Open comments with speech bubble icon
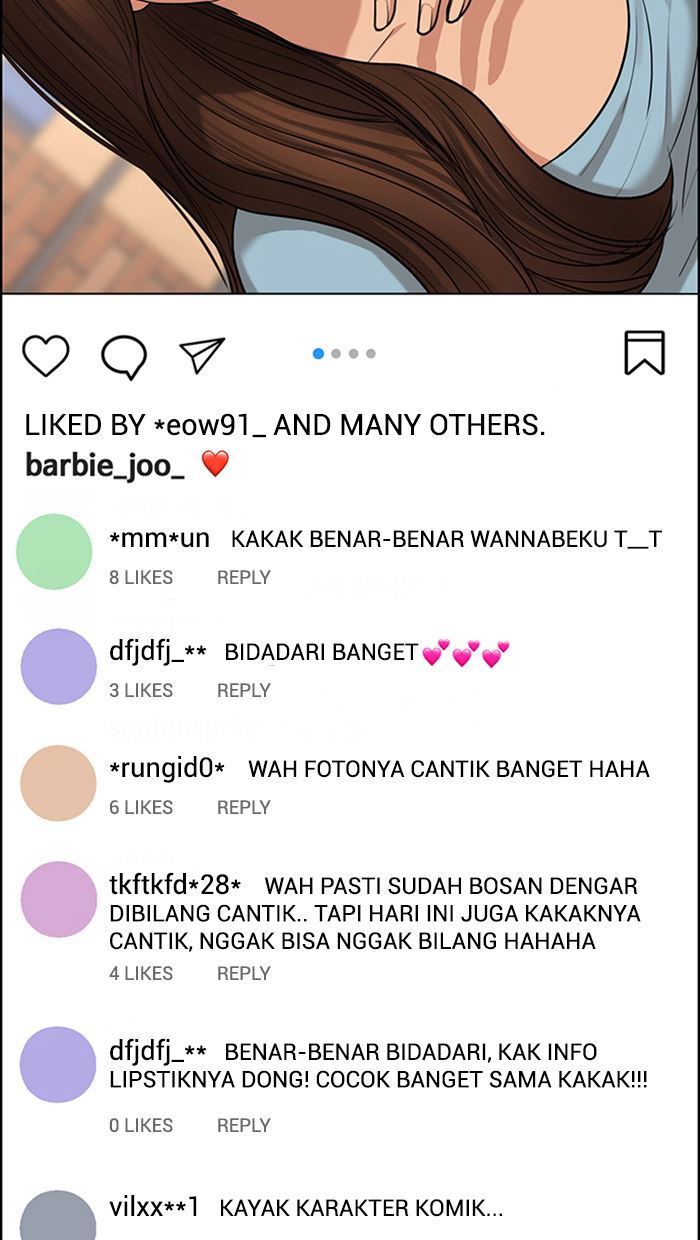Screen dimensions: 700x1240 [124, 357]
